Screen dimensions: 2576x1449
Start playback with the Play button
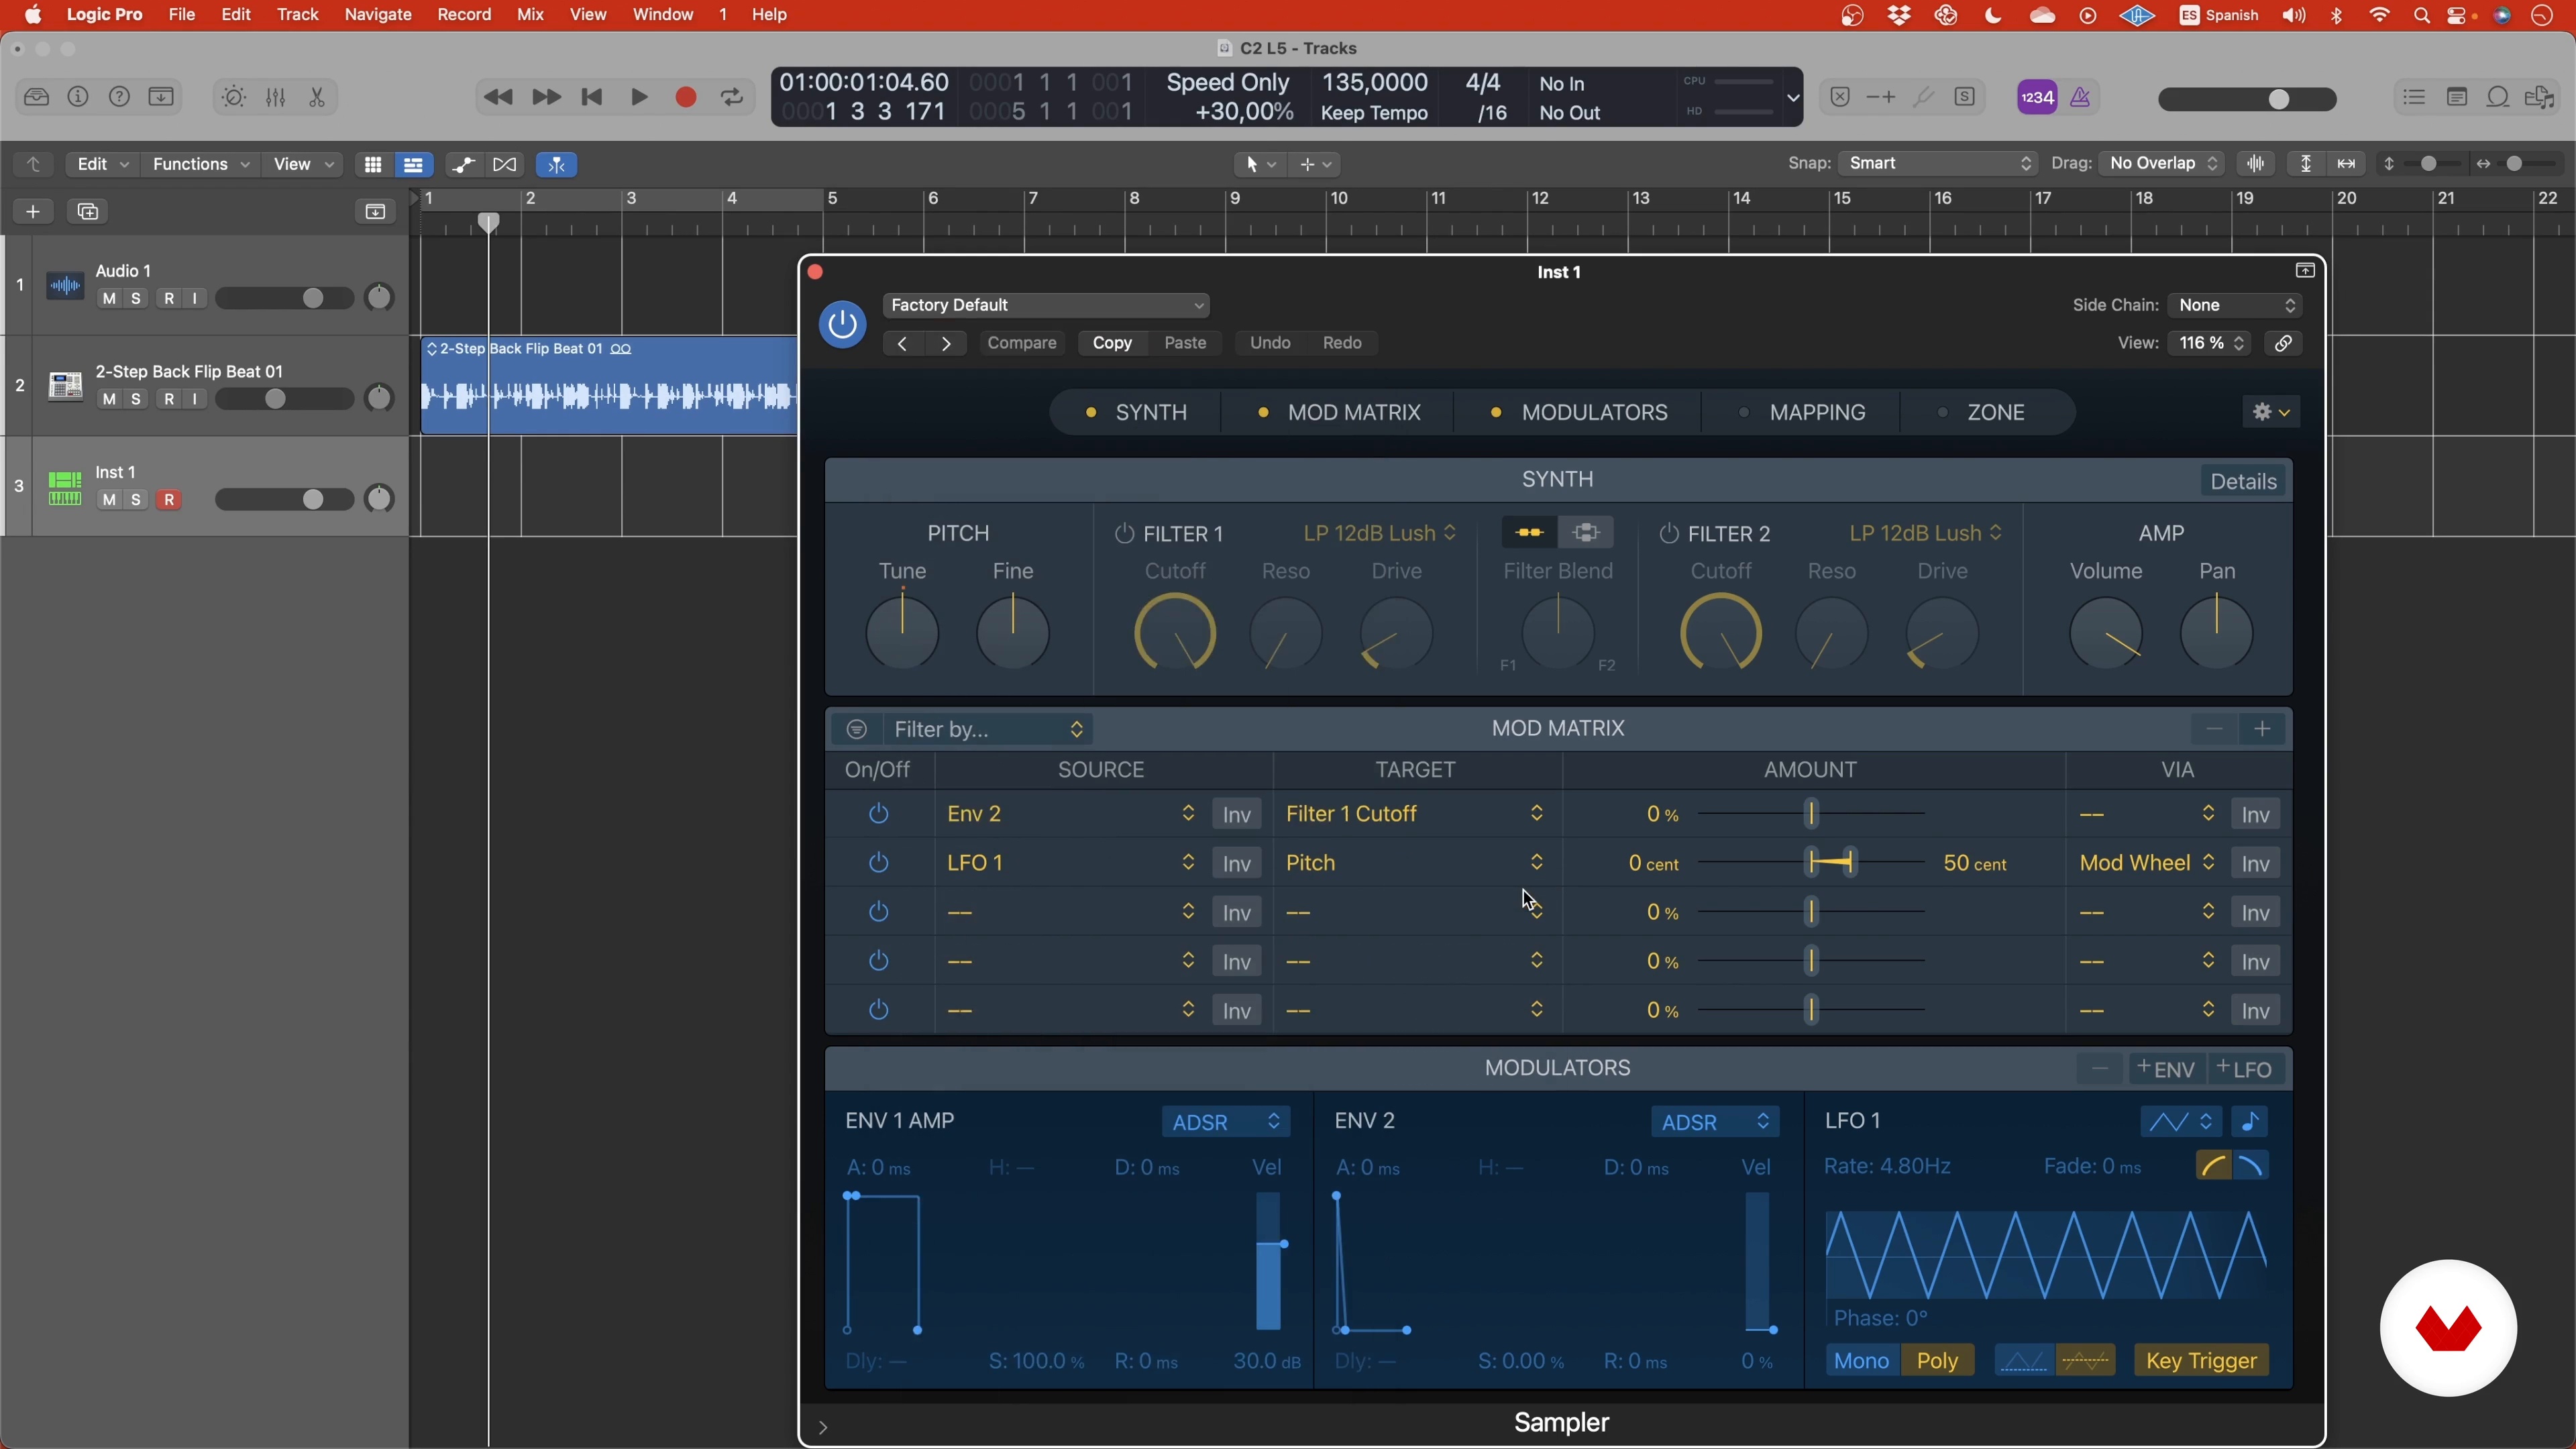(639, 97)
